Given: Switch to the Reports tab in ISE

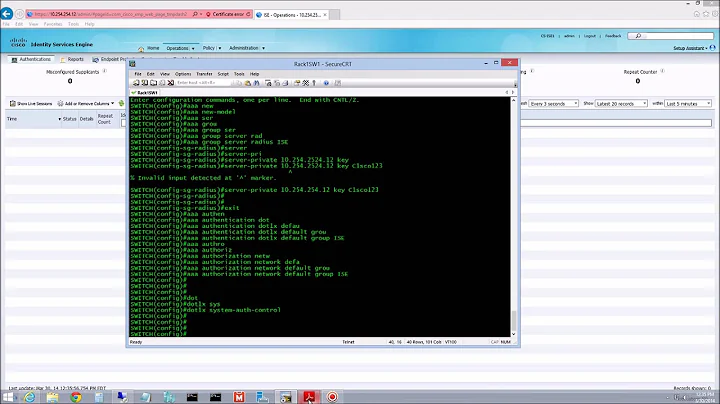Looking at the screenshot, I should pos(72,59).
